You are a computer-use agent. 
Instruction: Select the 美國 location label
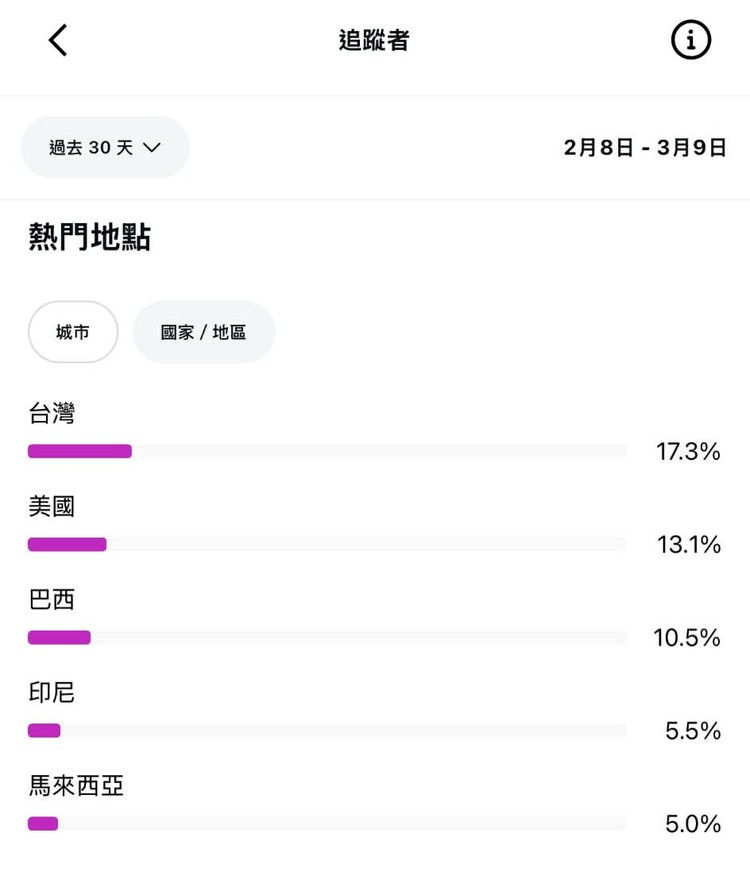click(x=51, y=506)
